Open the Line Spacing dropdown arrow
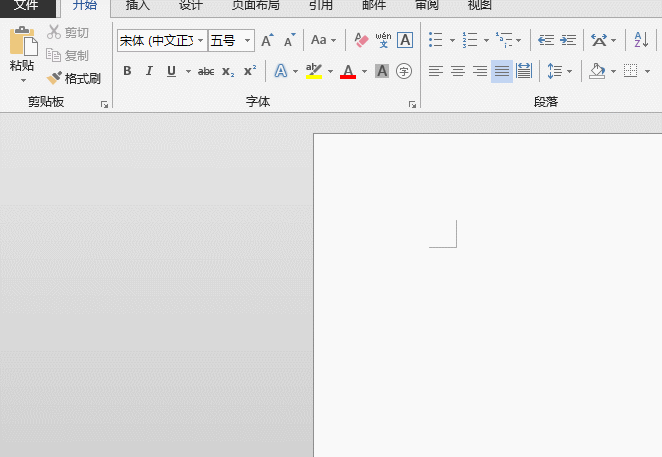The width and height of the screenshot is (662, 457). pos(570,71)
